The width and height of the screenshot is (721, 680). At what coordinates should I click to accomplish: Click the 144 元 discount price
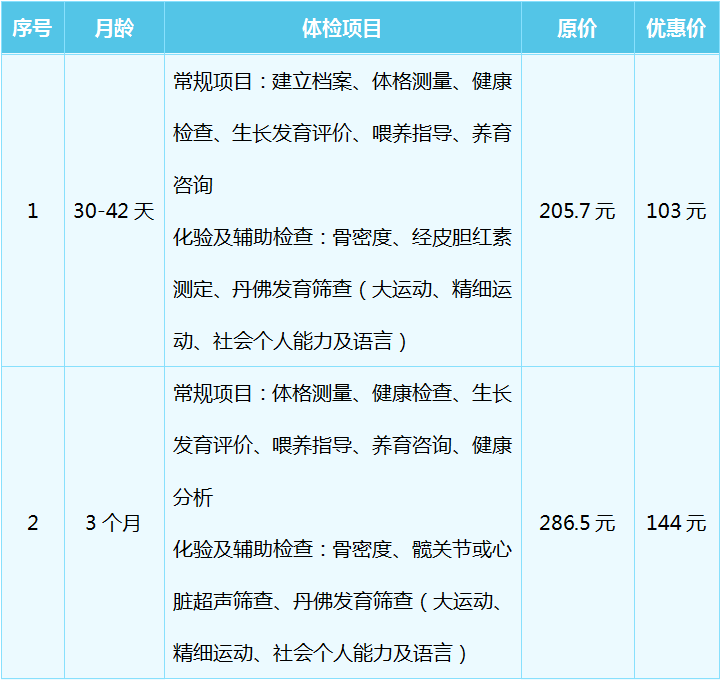click(676, 523)
